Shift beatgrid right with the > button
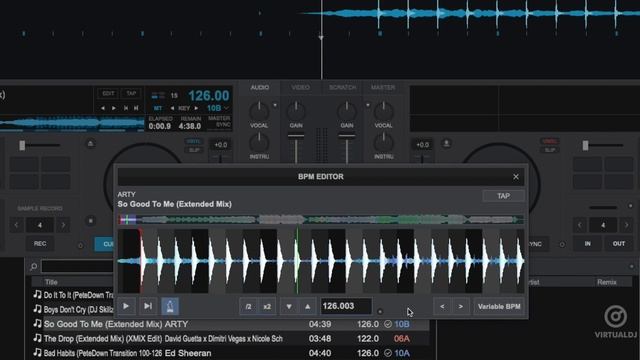The width and height of the screenshot is (640, 360). [x=461, y=307]
